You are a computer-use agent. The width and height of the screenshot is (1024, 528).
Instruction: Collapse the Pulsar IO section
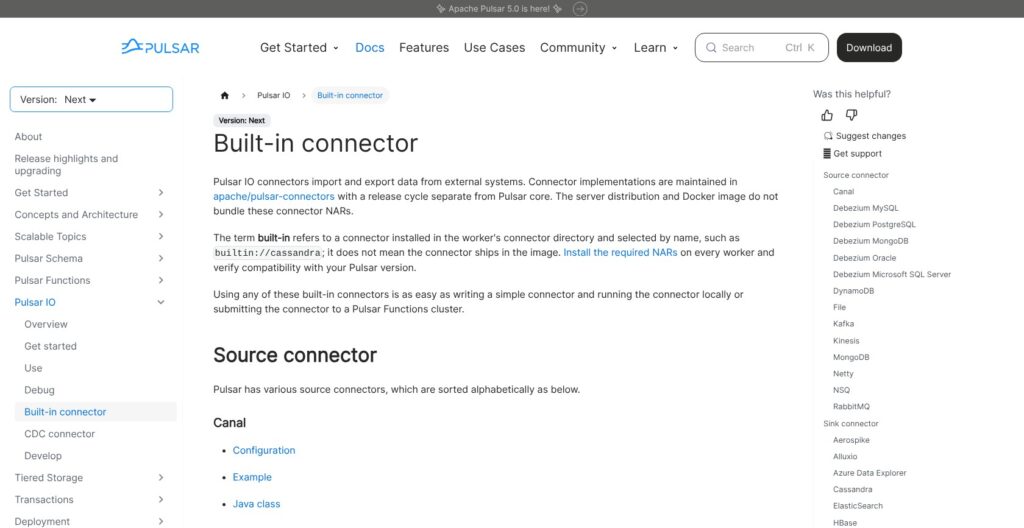[x=161, y=302]
